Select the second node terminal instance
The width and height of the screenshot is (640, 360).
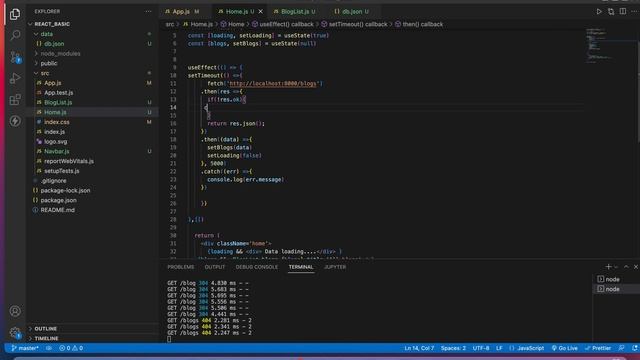point(616,289)
